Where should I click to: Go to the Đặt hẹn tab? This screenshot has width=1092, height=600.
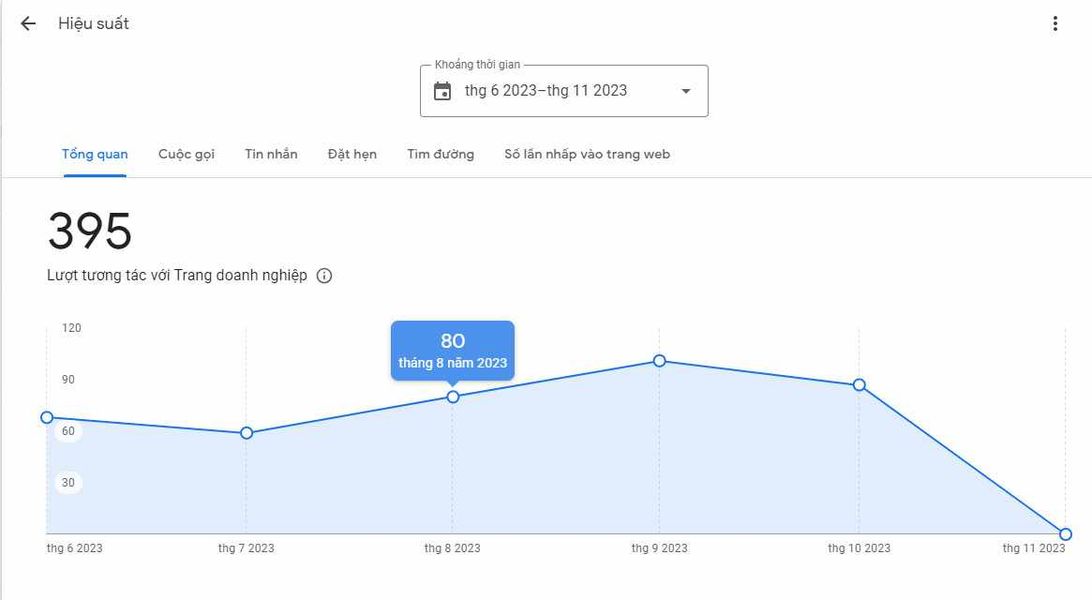[x=352, y=154]
